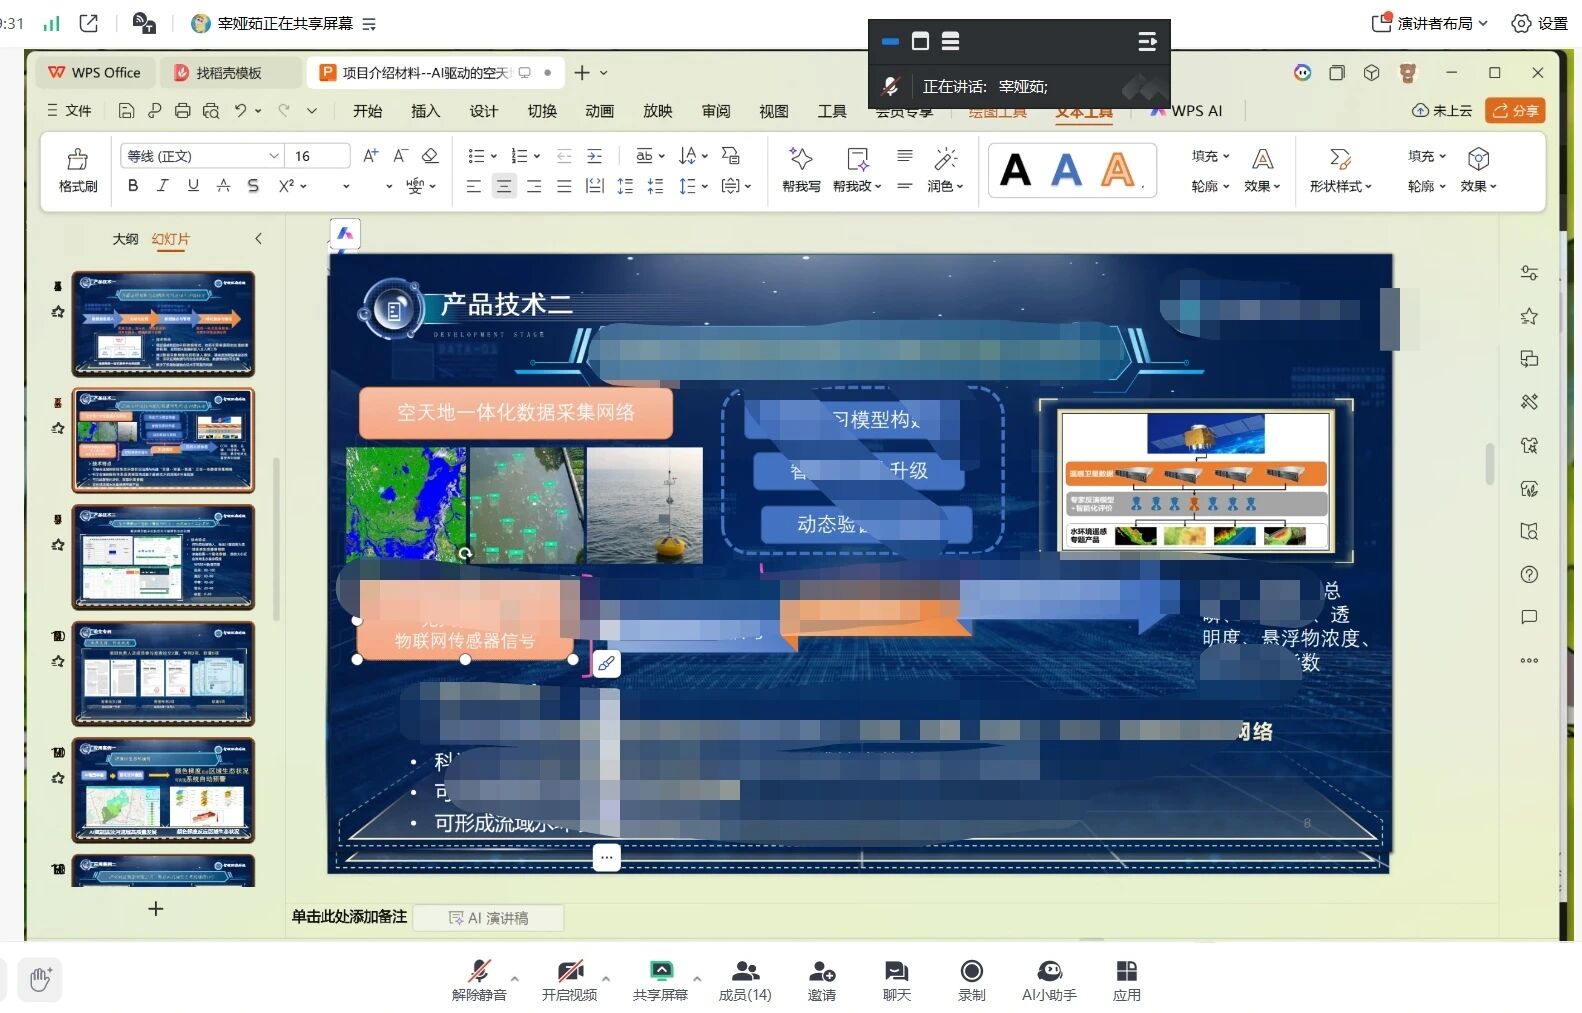Open the 插入 ribbon tab

(425, 111)
